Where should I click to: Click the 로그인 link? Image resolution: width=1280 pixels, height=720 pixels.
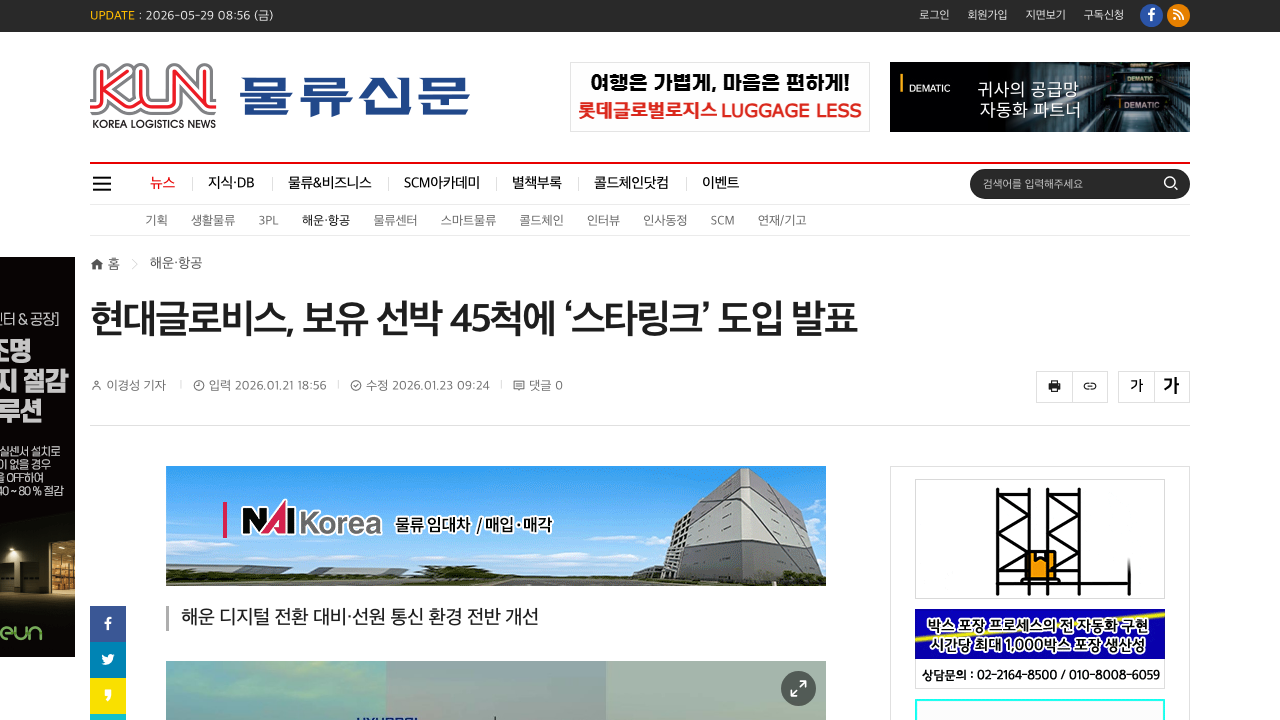[x=934, y=15]
